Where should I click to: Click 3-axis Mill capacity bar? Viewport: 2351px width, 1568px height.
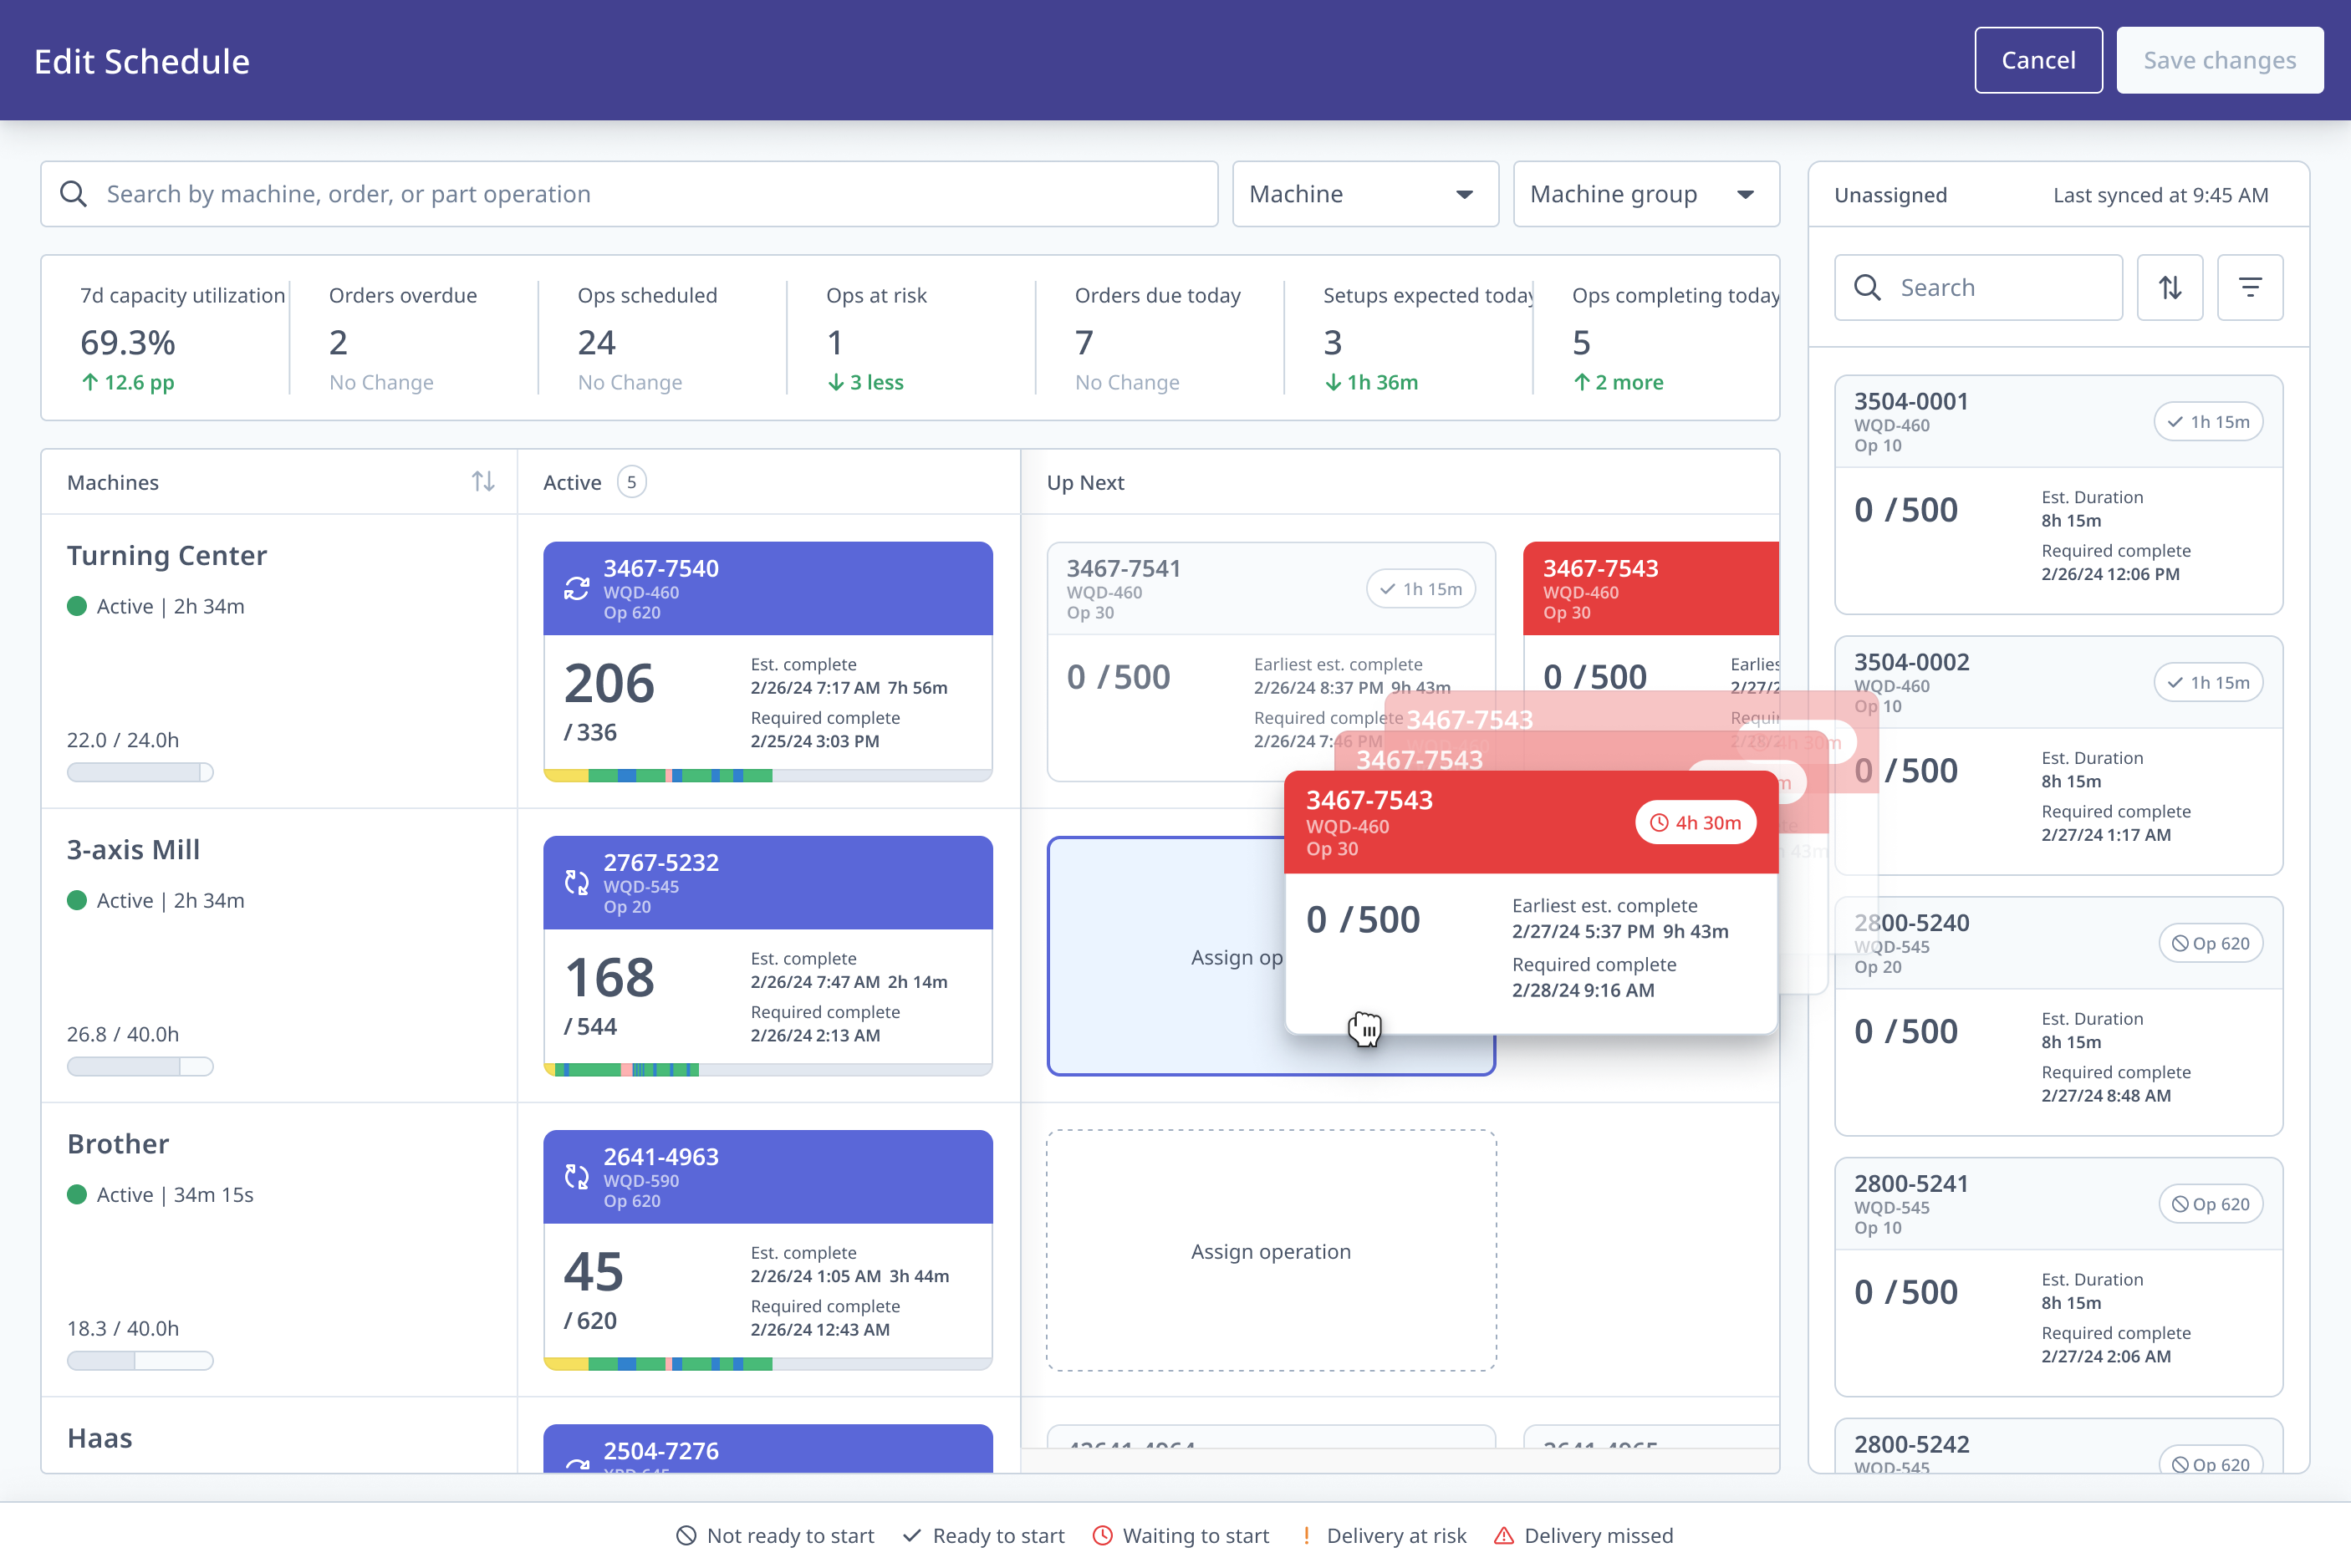(x=140, y=1066)
